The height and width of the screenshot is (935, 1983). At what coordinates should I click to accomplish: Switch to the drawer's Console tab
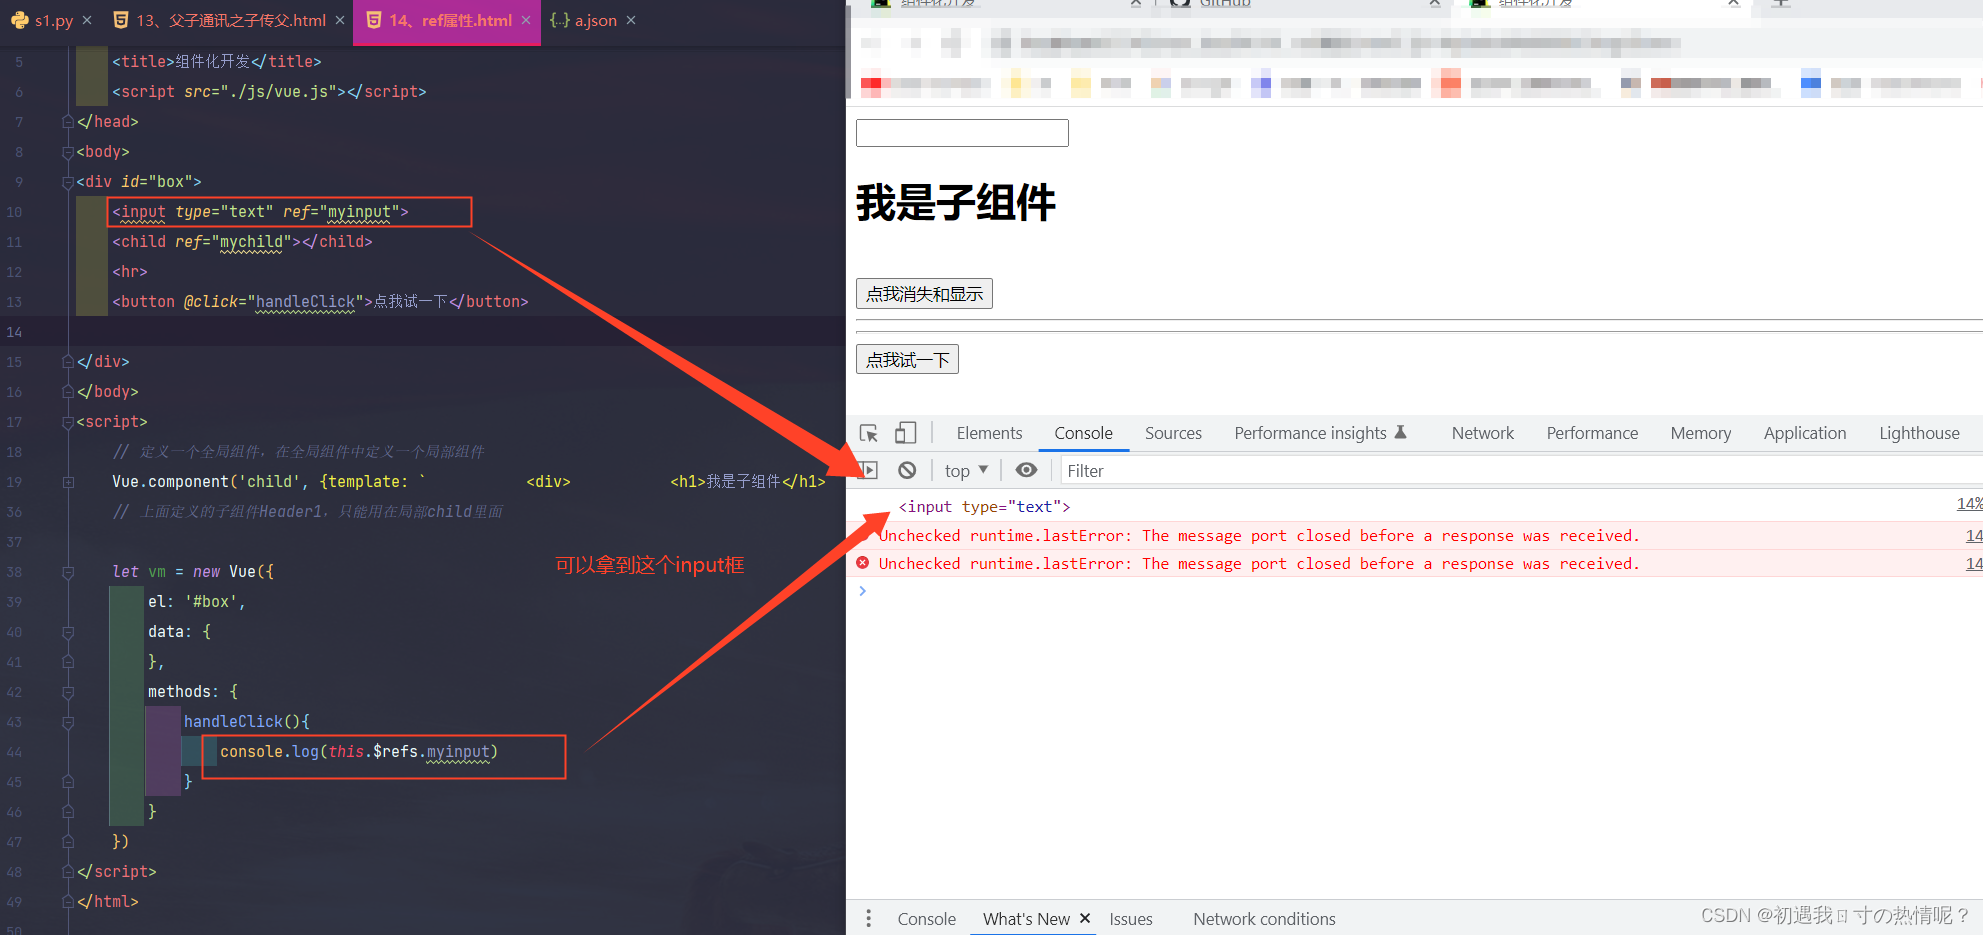[x=926, y=918]
